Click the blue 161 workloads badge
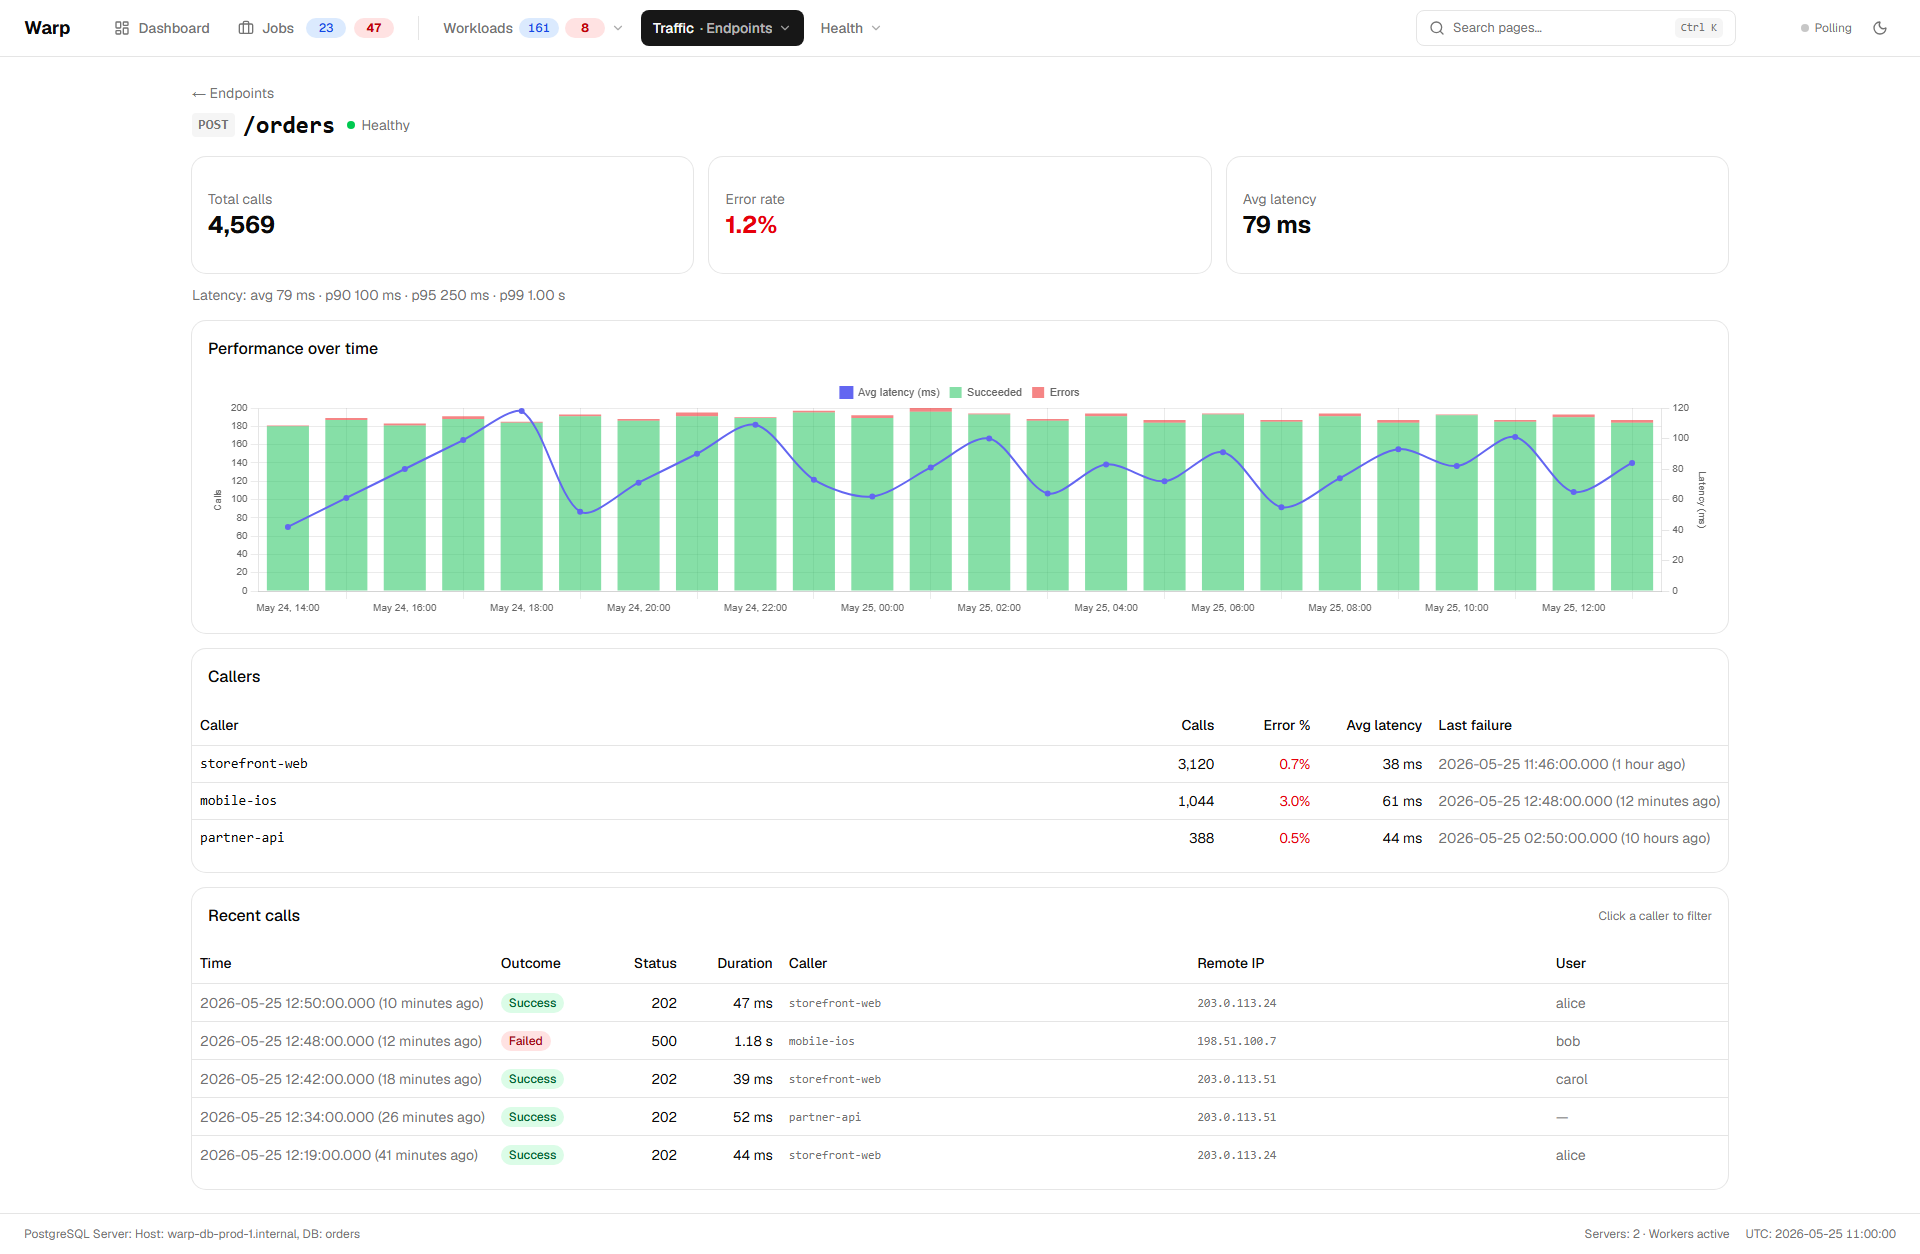1920x1254 pixels. 539,28
